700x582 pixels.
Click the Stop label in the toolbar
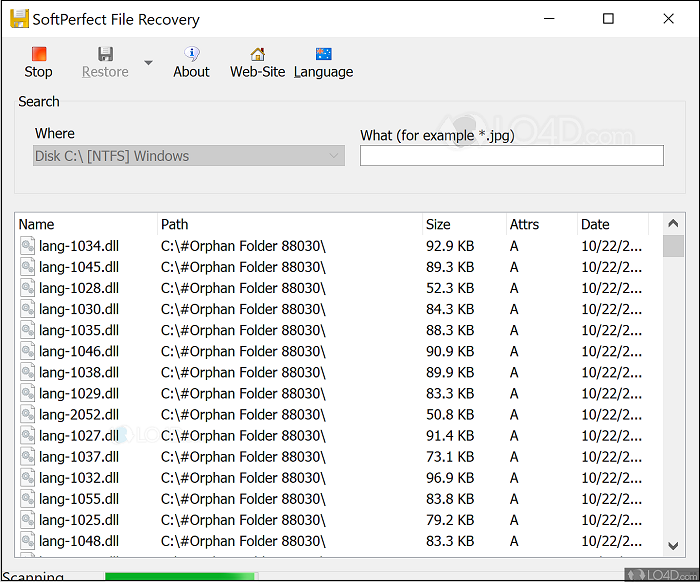pos(38,72)
